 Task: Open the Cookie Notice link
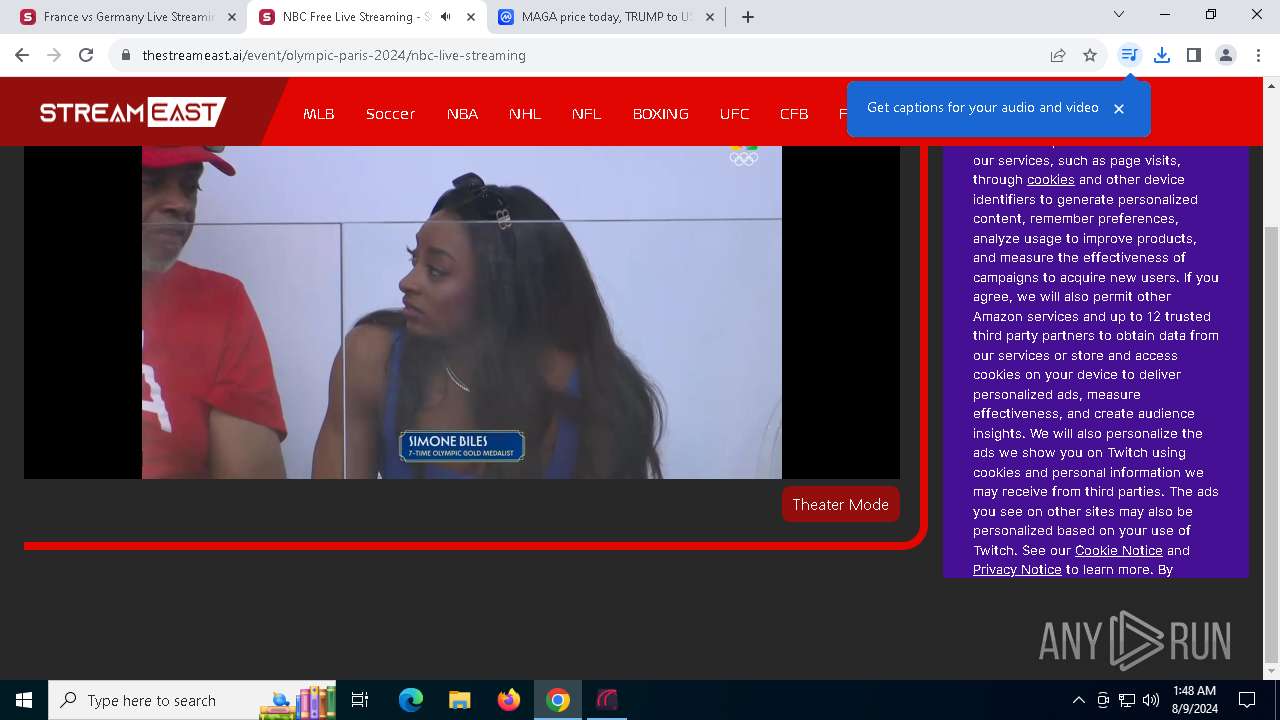point(1118,551)
